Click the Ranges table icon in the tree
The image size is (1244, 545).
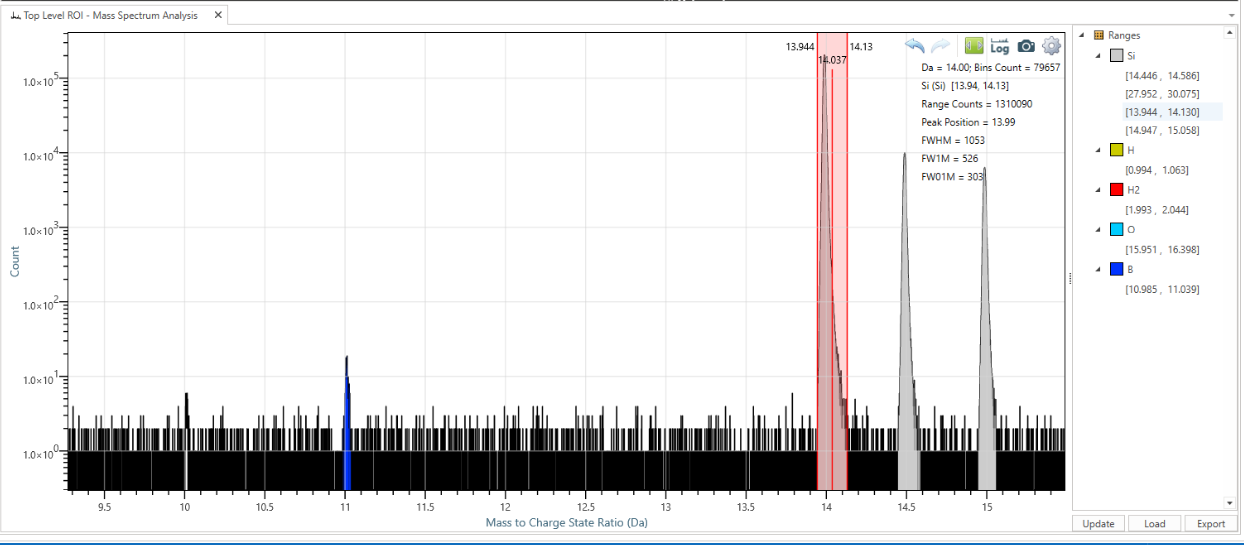(1099, 35)
